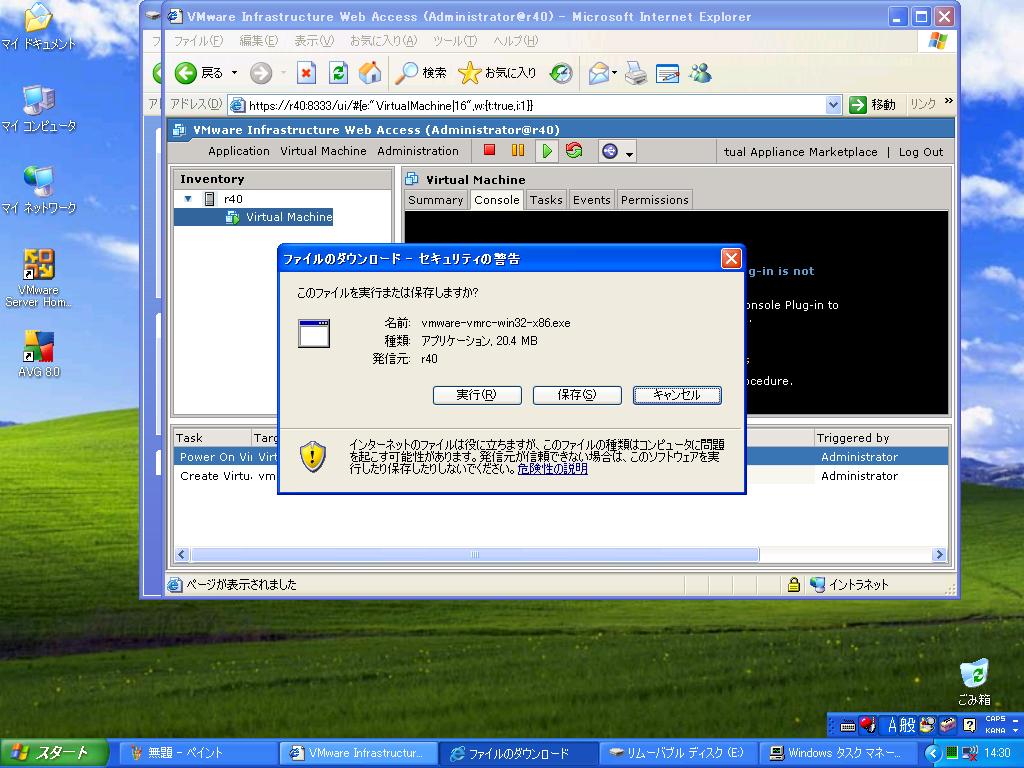Viewport: 1024px width, 768px height.
Task: Click the task list scroll left arrow
Action: 182,555
